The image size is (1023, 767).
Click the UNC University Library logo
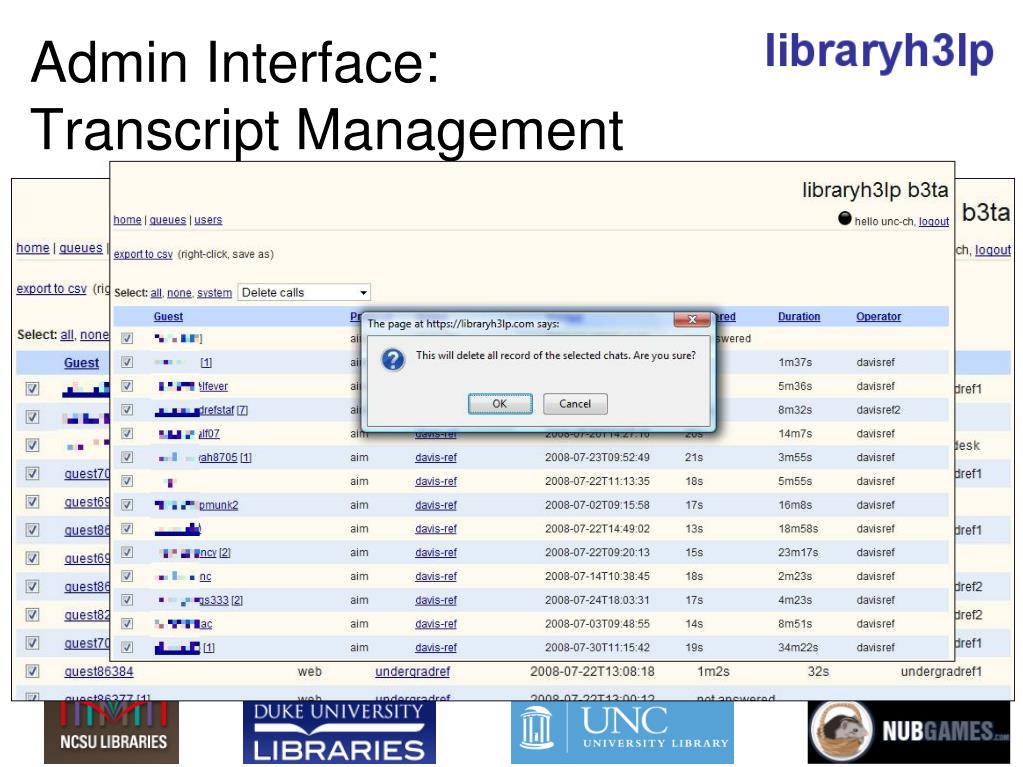coord(622,732)
